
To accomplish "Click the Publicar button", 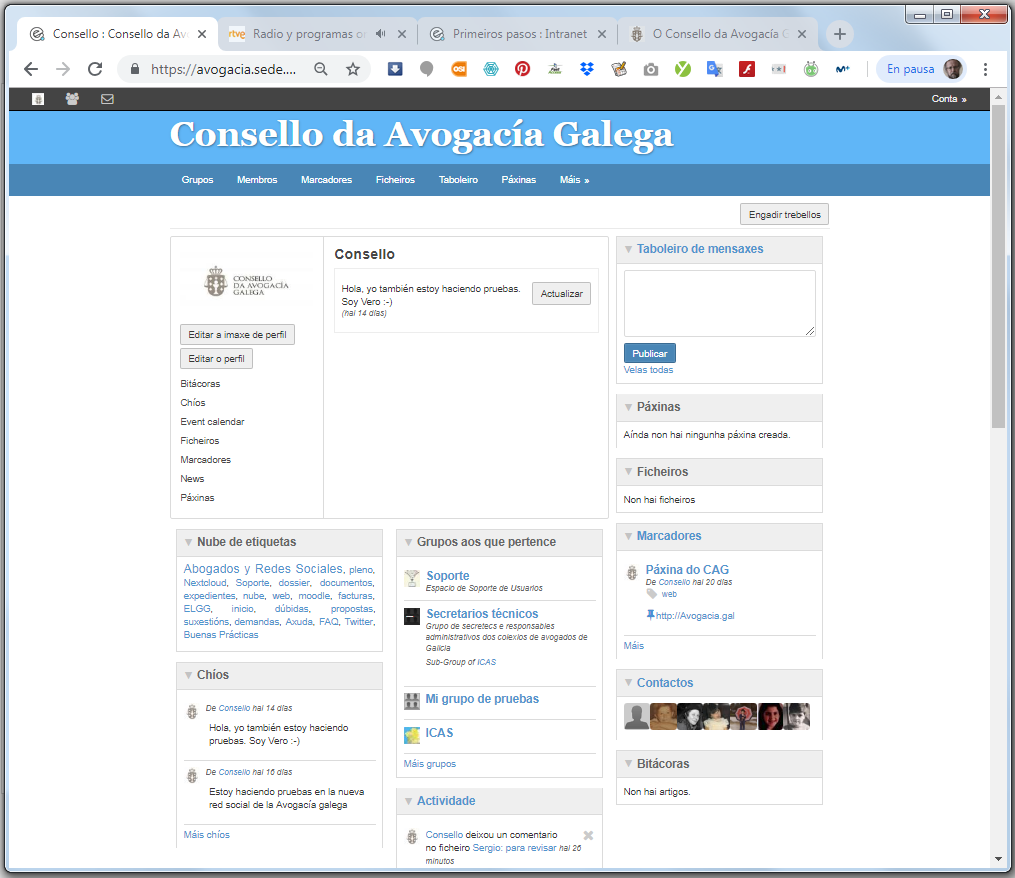I will pyautogui.click(x=650, y=353).
